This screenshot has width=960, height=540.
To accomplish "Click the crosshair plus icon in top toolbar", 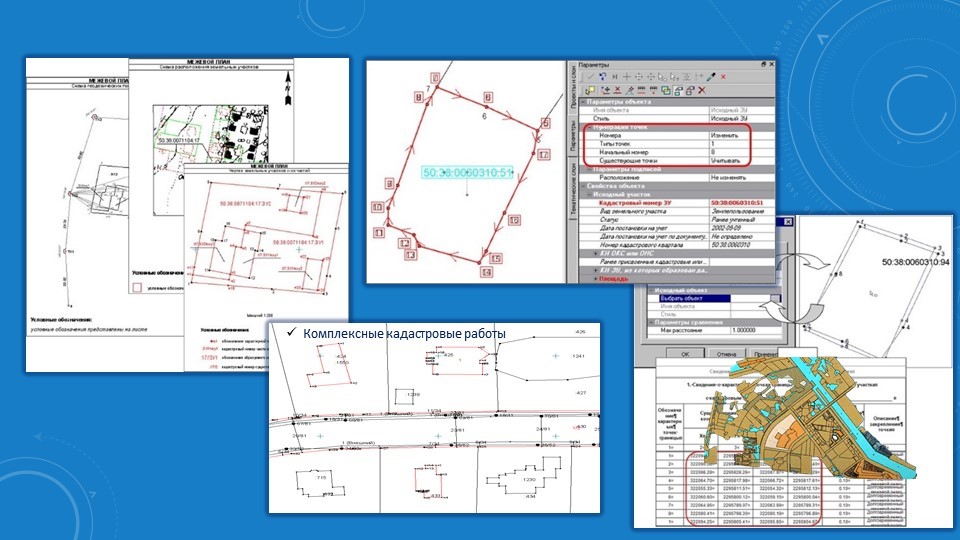I will pos(626,77).
